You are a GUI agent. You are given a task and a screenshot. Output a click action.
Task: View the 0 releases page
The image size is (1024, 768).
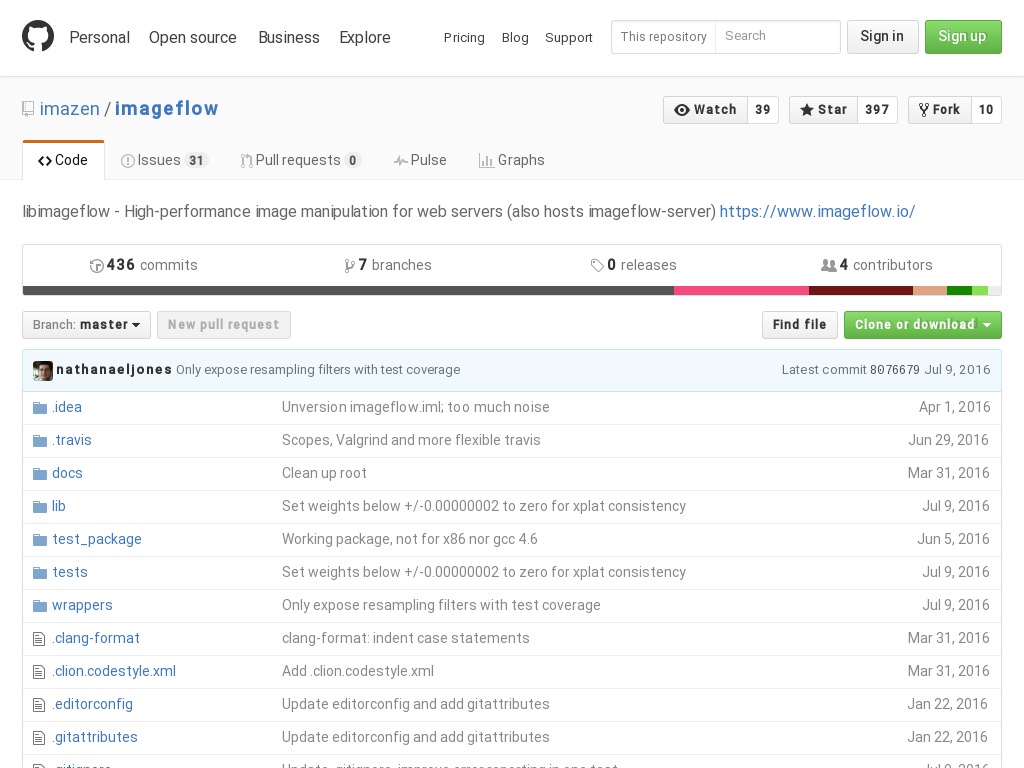coord(633,265)
